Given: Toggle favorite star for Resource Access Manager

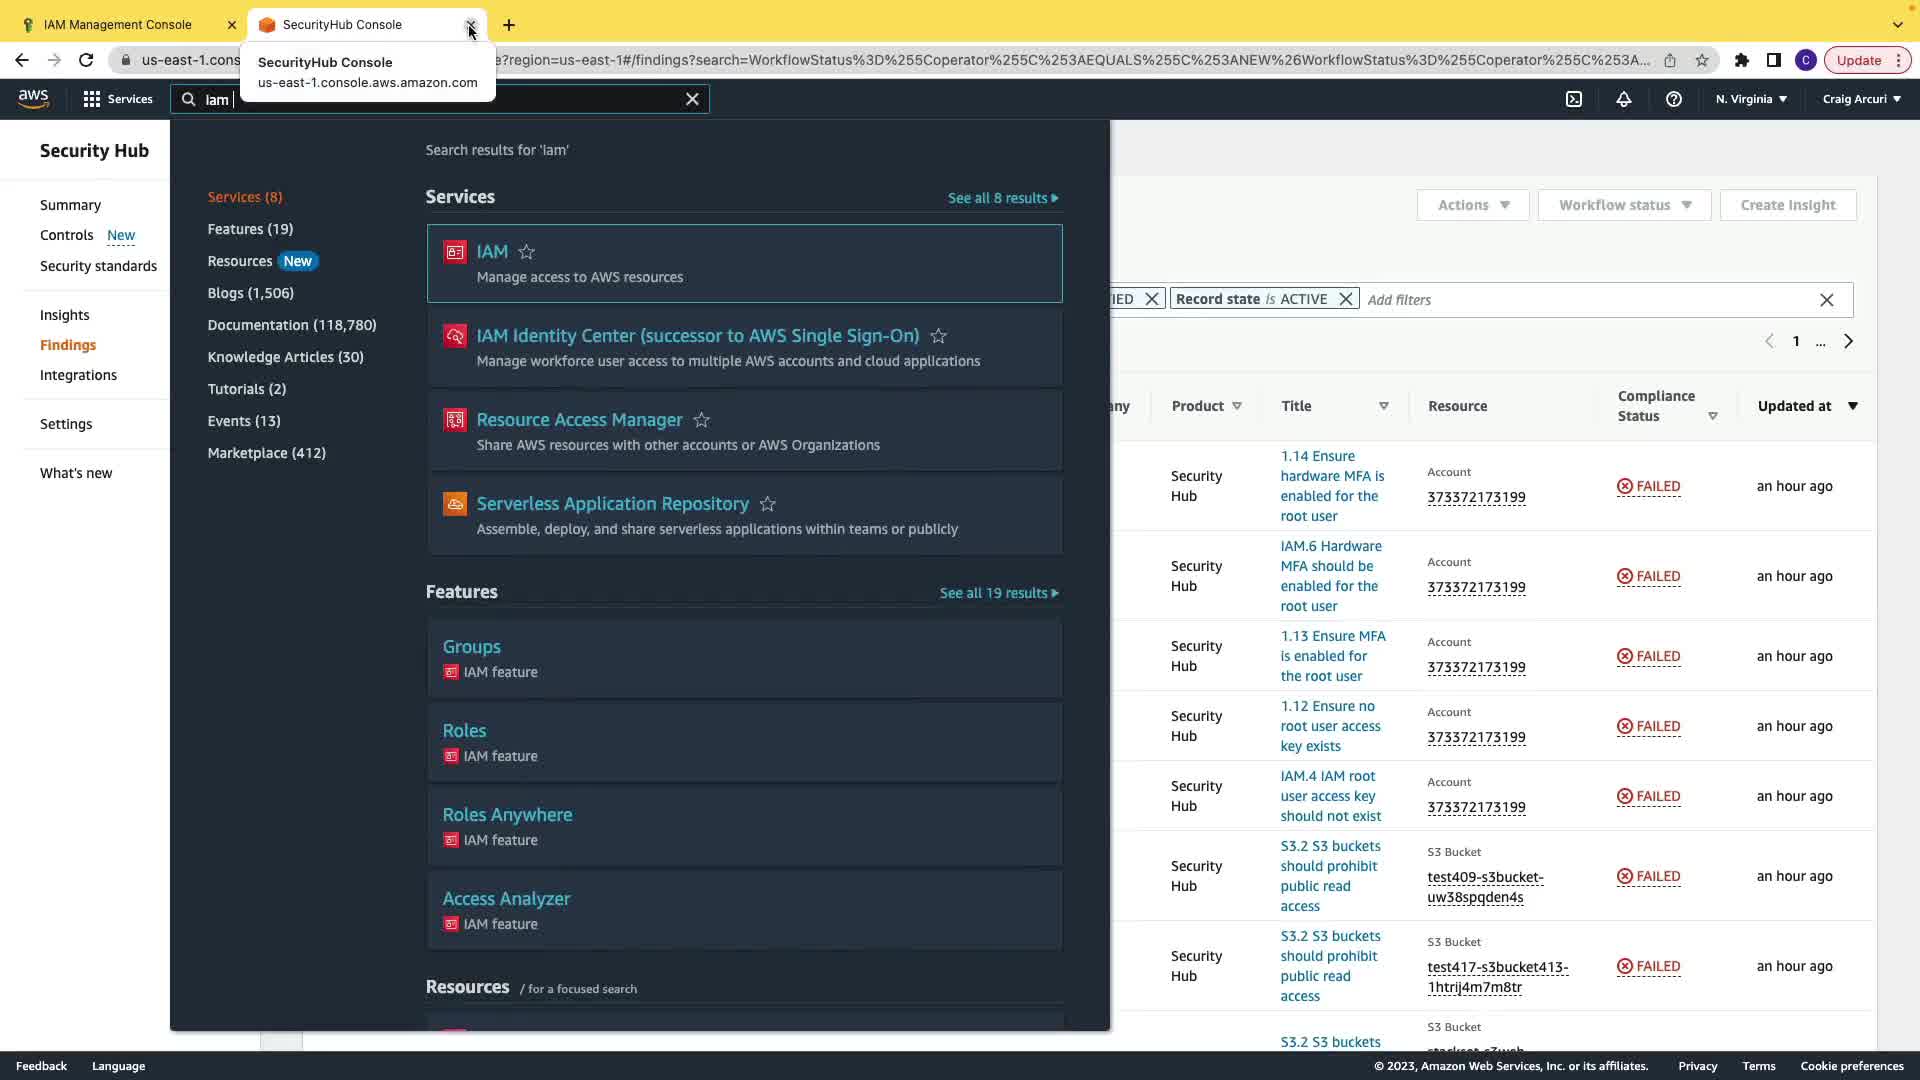Looking at the screenshot, I should pos(702,420).
